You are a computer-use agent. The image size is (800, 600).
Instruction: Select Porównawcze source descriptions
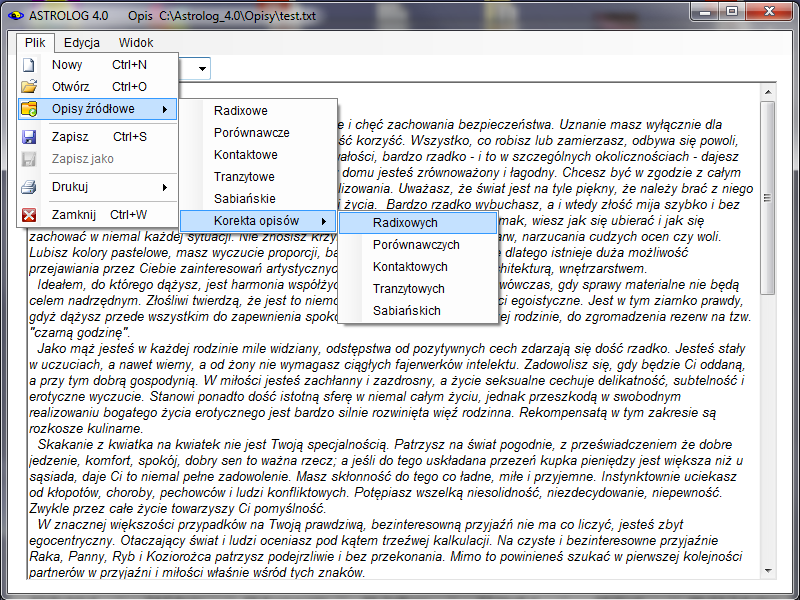click(259, 133)
